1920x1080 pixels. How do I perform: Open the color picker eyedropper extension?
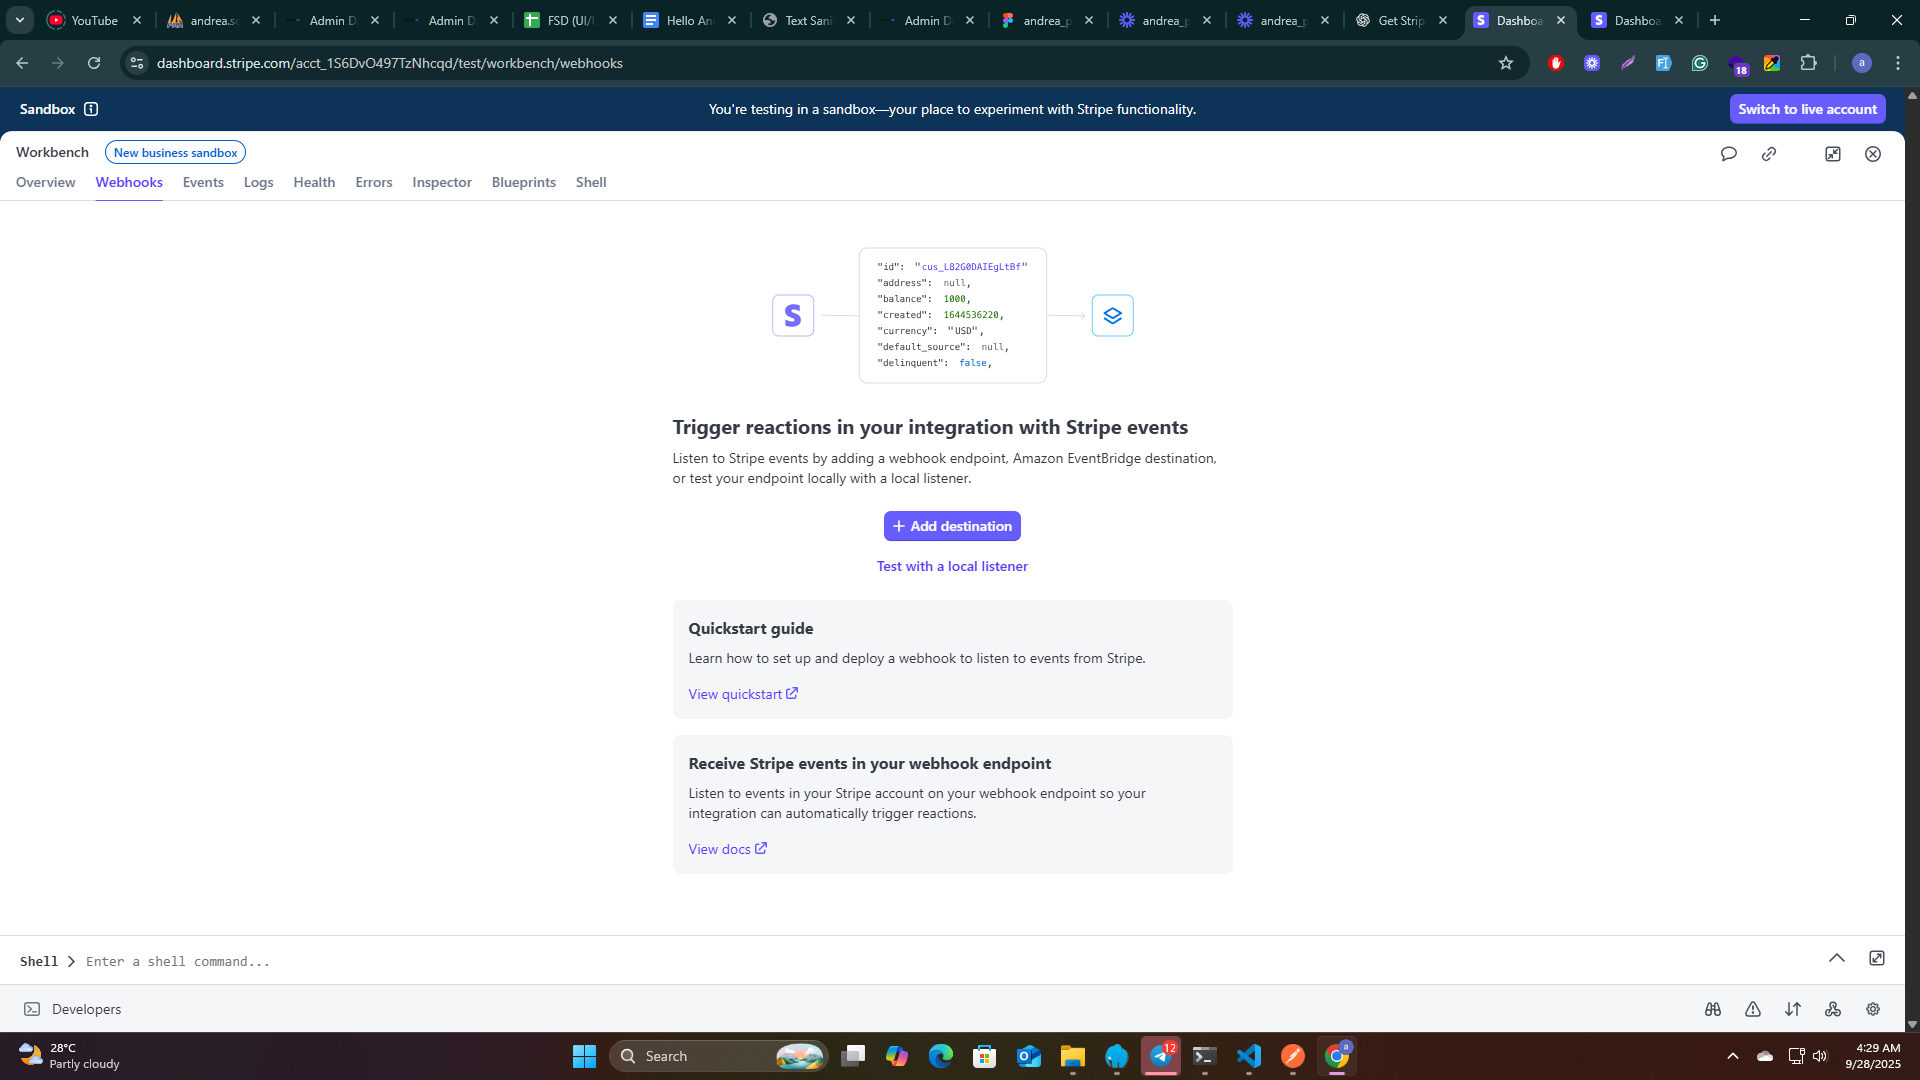click(1772, 63)
